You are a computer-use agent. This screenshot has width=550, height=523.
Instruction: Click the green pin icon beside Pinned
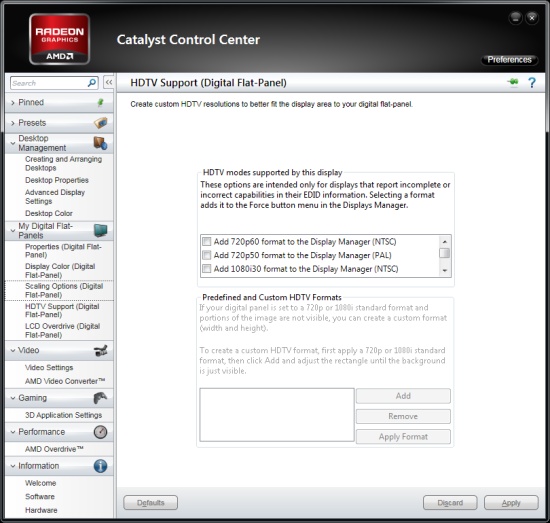point(100,102)
